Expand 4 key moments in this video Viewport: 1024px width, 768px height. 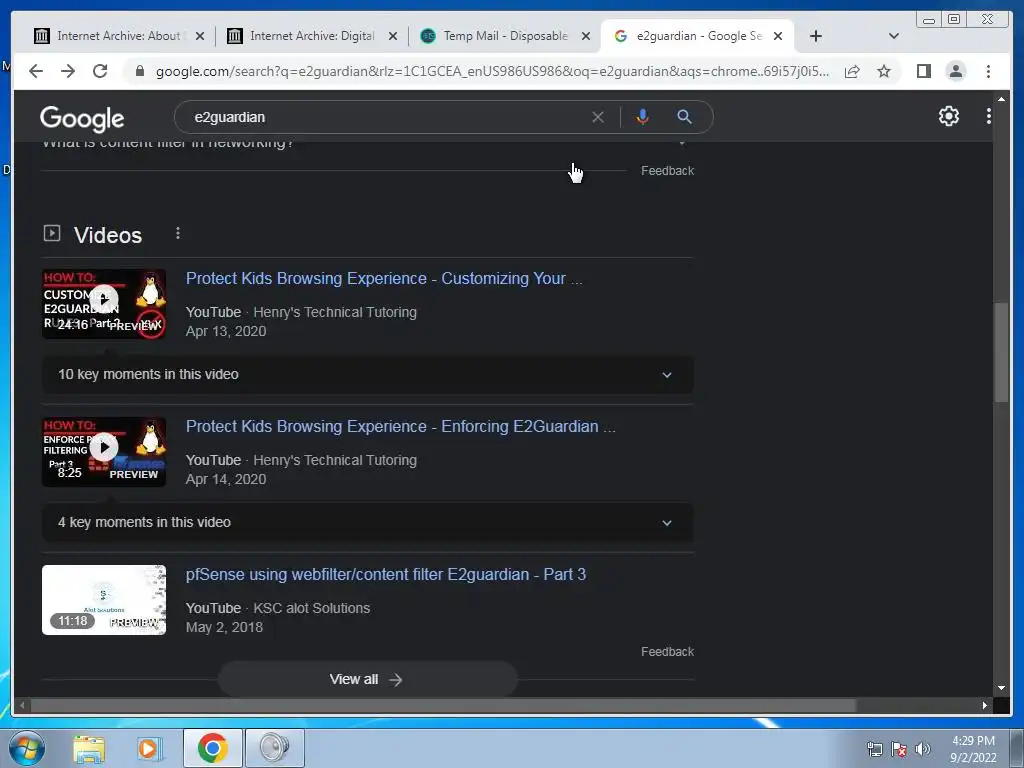(368, 522)
